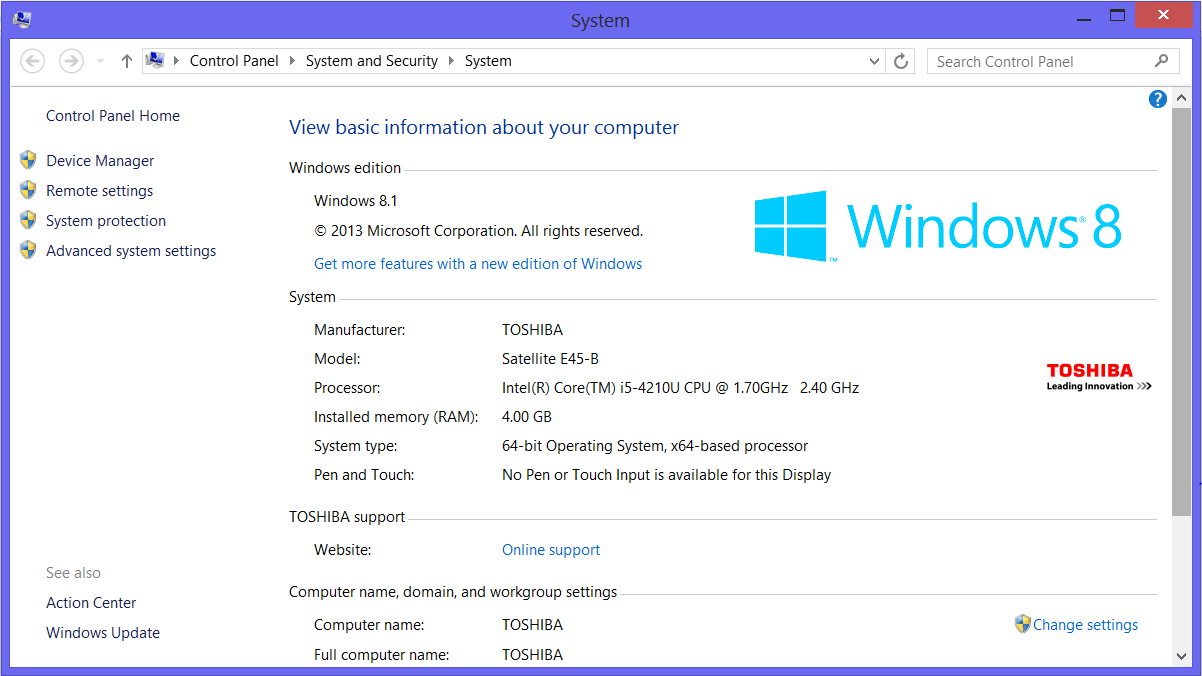The height and width of the screenshot is (676, 1202).
Task: Click Change settings for computer name
Action: tap(1084, 625)
